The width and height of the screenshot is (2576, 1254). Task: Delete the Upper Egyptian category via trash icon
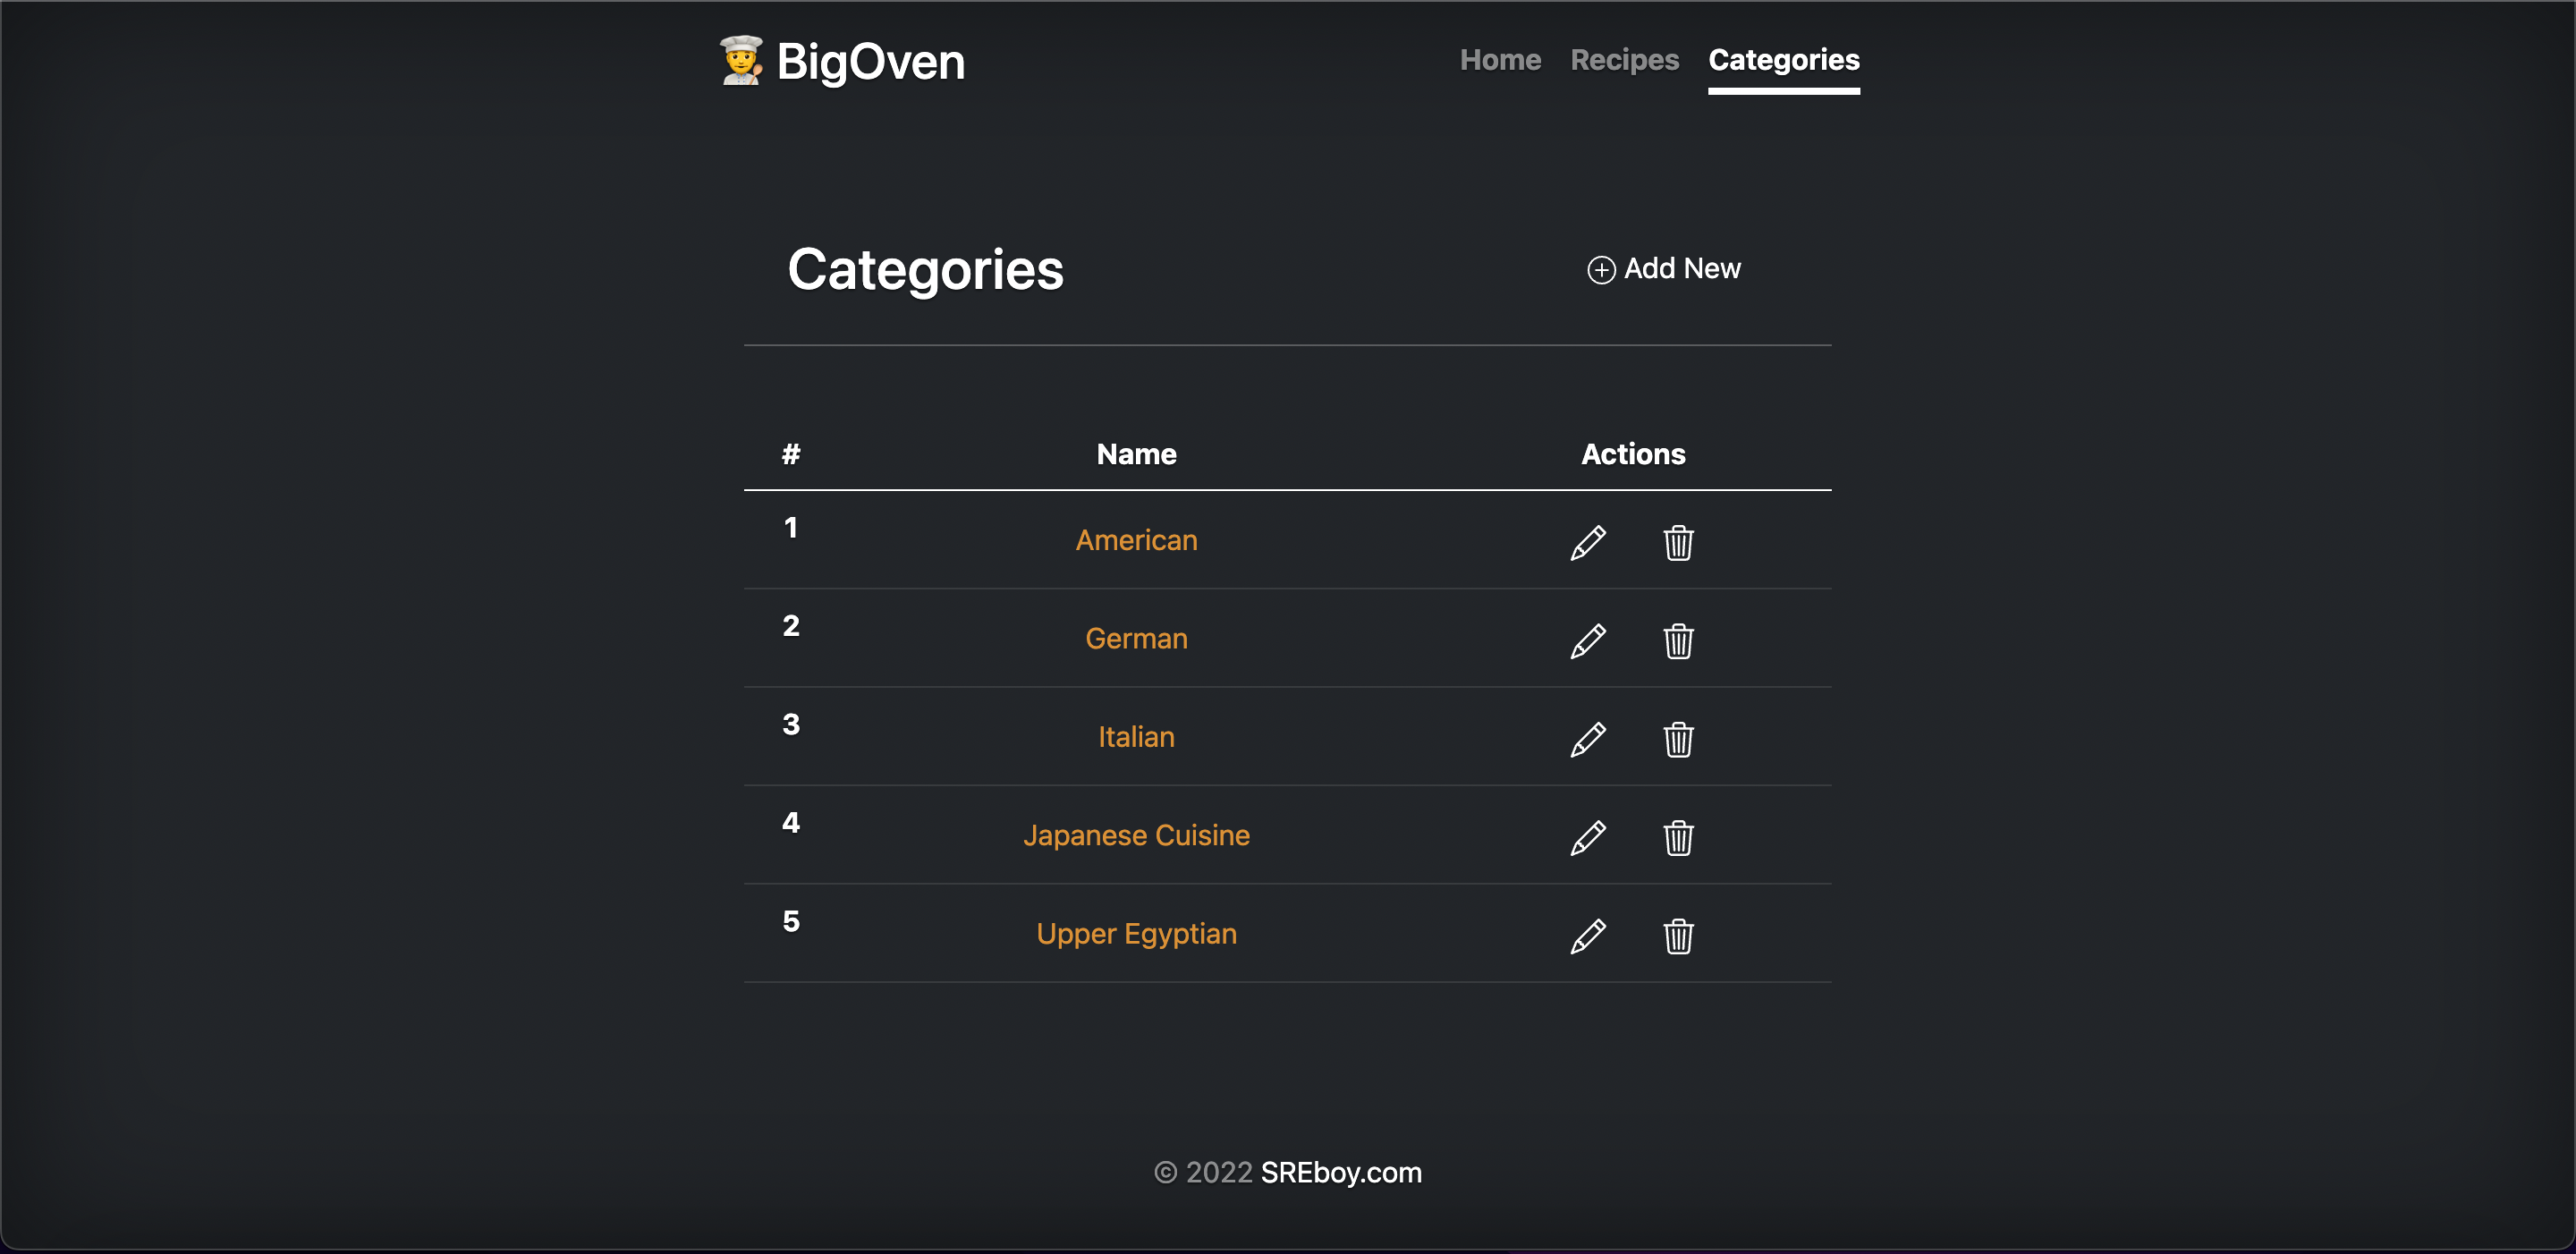(x=1679, y=936)
